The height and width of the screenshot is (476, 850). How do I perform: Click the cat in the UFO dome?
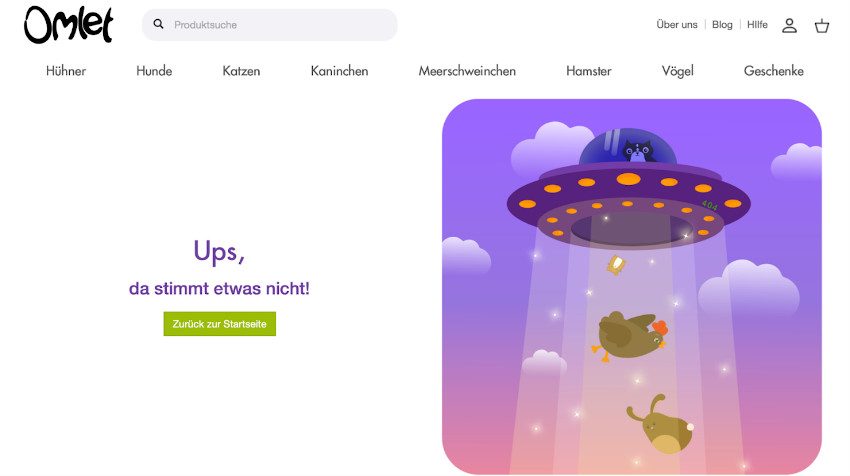pos(638,150)
